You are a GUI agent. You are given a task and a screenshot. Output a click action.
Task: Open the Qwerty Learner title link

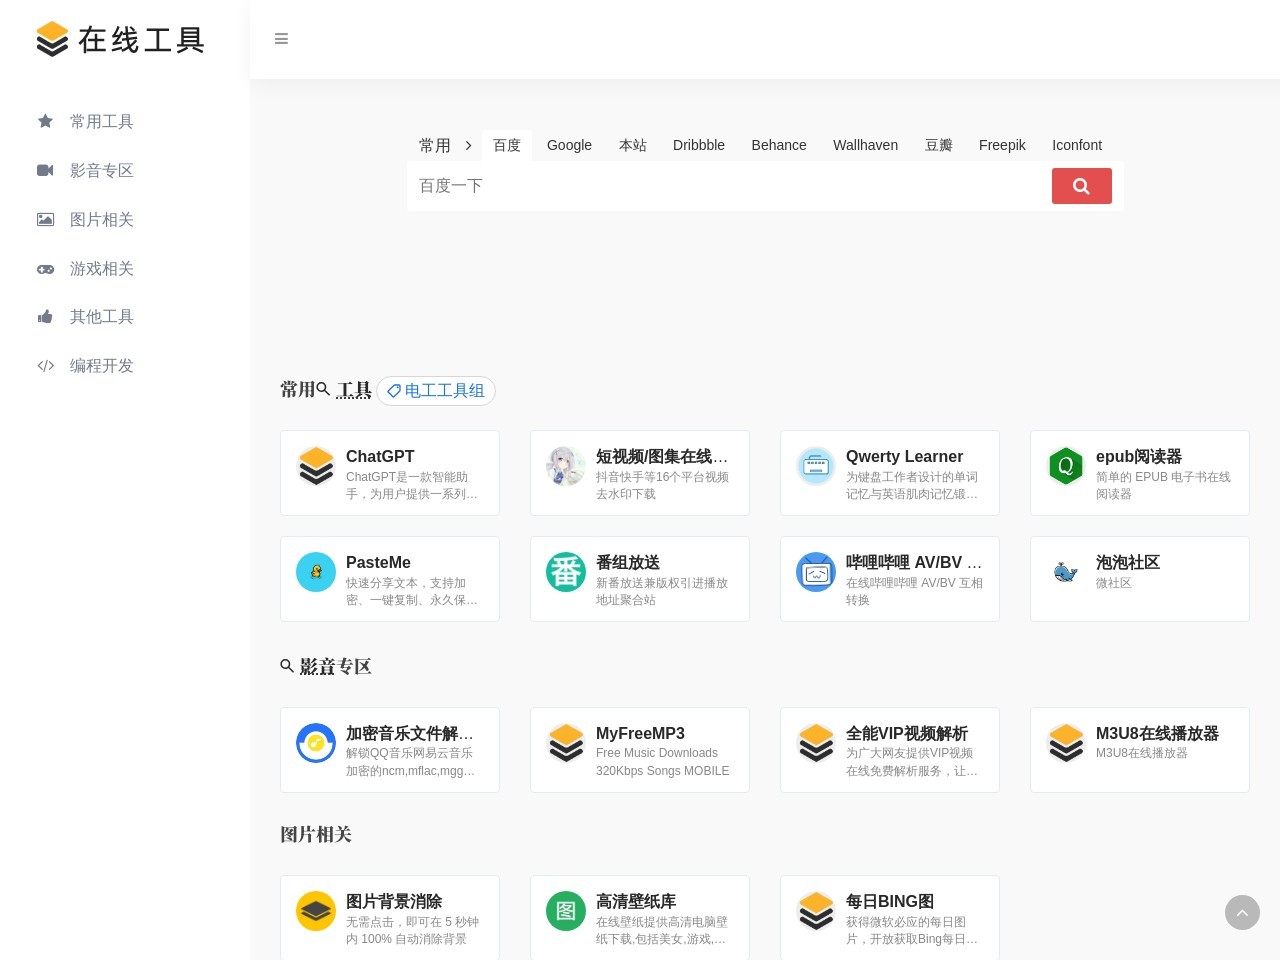[904, 456]
